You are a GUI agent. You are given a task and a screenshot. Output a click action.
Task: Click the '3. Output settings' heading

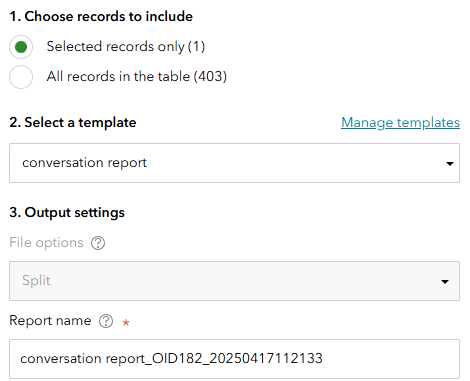[67, 213]
